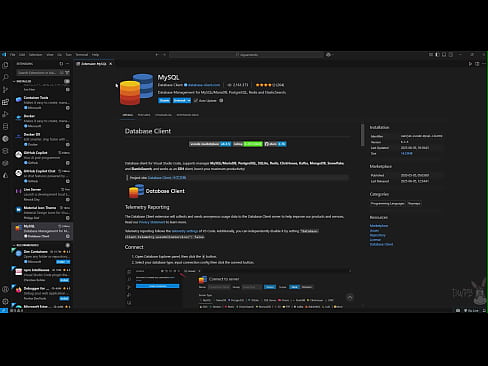Image resolution: width=488 pixels, height=366 pixels.
Task: Toggle the primary side bar layout icon
Action: coord(437,55)
